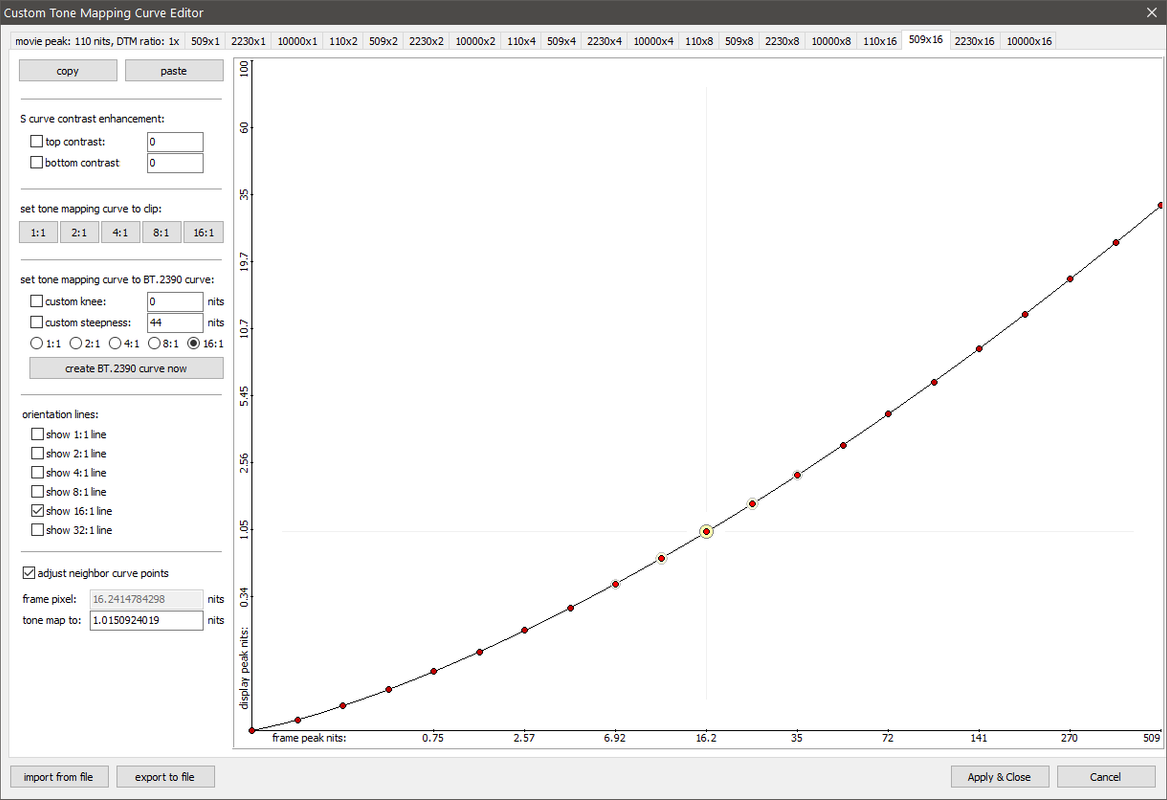
Task: Click Apply & Close button
Action: (x=1000, y=777)
